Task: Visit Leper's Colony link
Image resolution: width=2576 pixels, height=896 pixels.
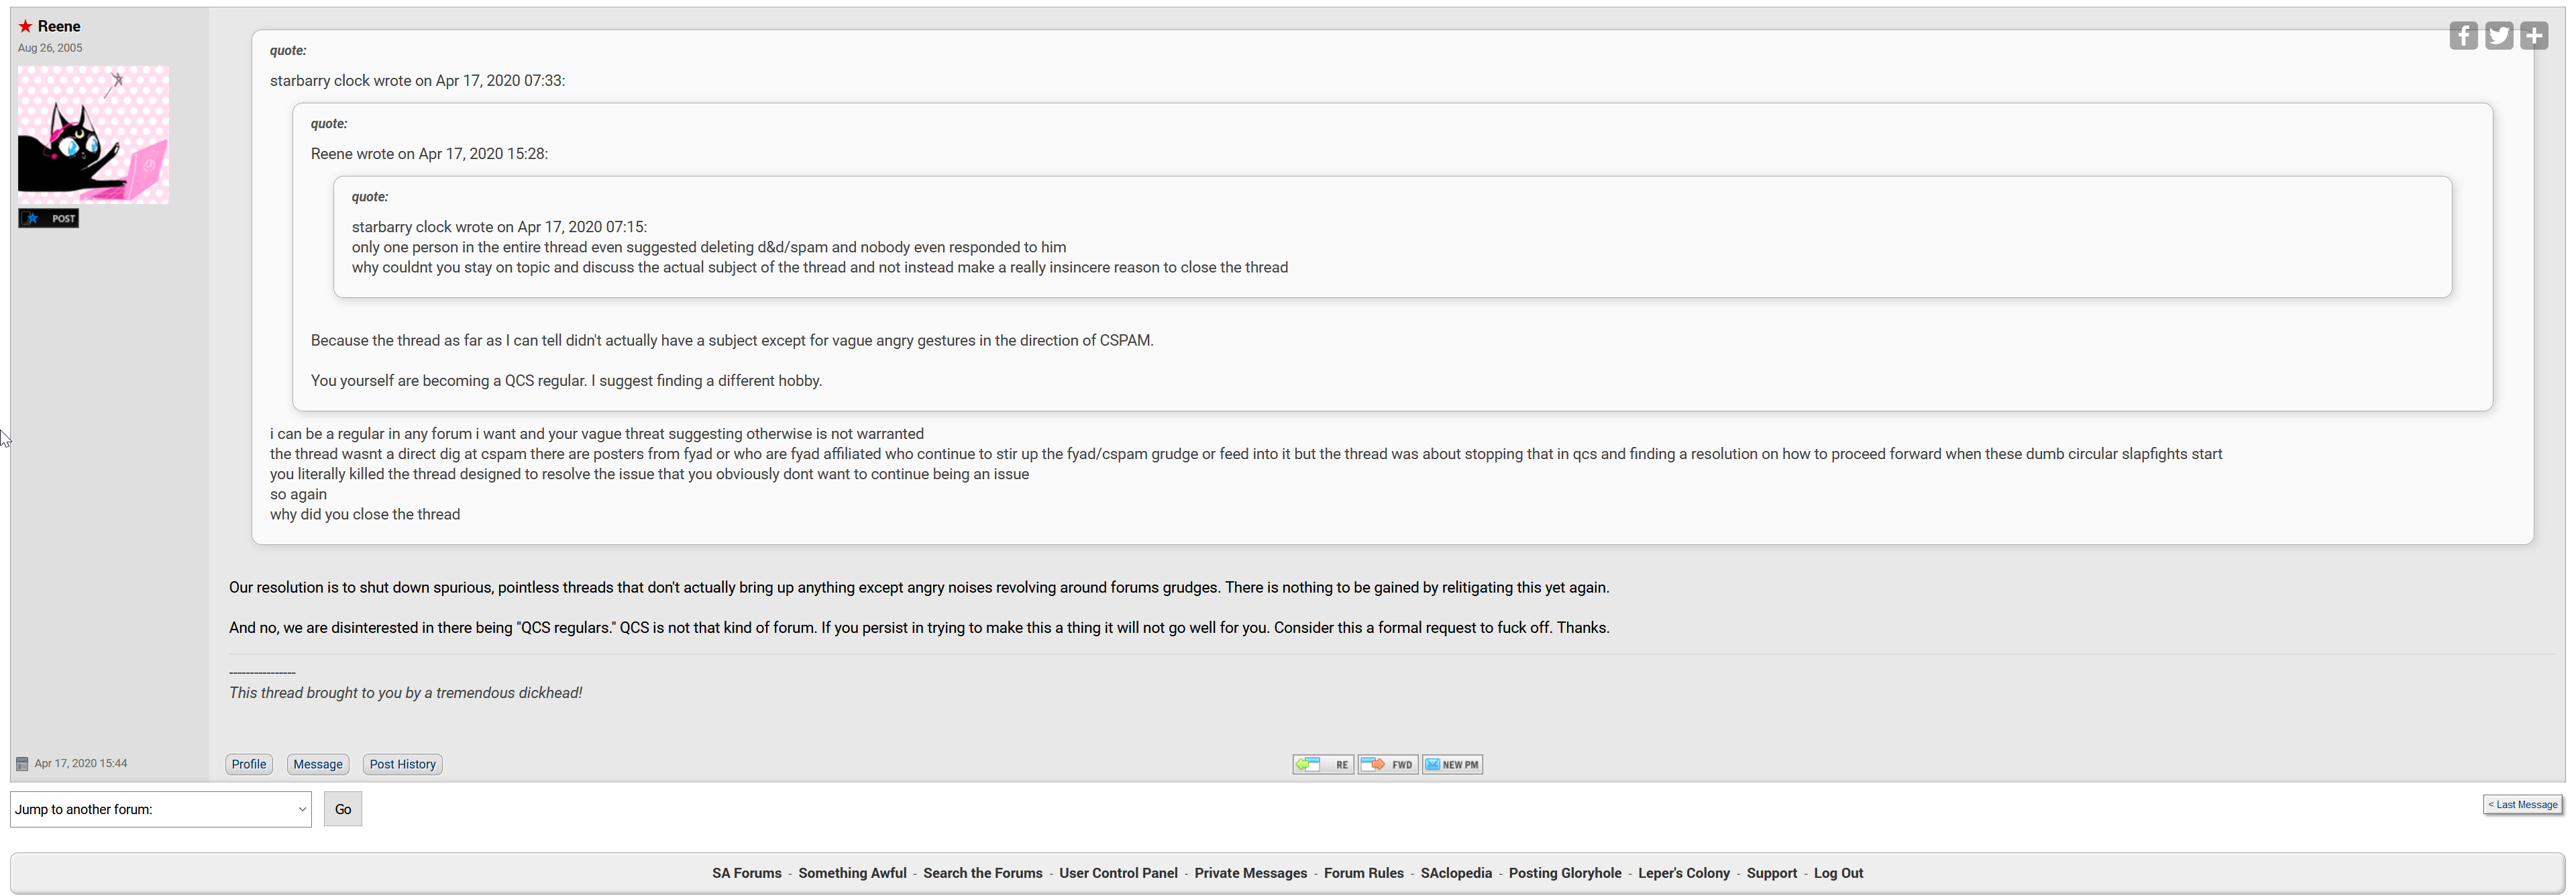Action: pyautogui.click(x=1684, y=873)
